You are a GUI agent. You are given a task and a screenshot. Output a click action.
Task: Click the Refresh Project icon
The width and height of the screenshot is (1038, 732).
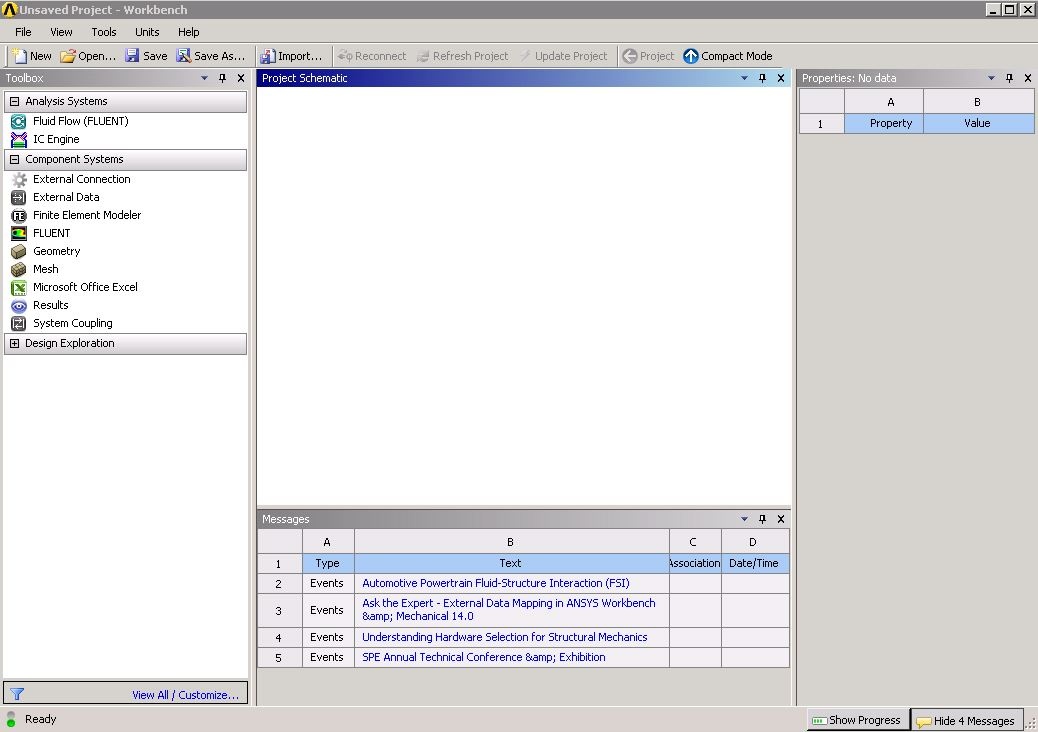coord(423,56)
